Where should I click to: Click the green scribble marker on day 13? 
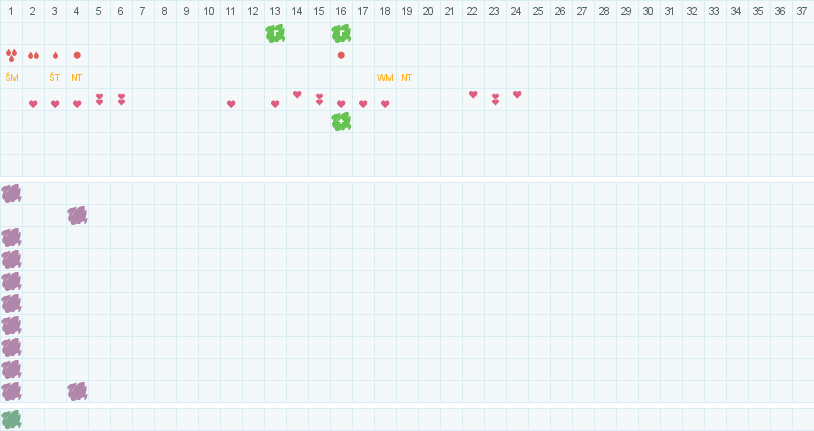(275, 33)
